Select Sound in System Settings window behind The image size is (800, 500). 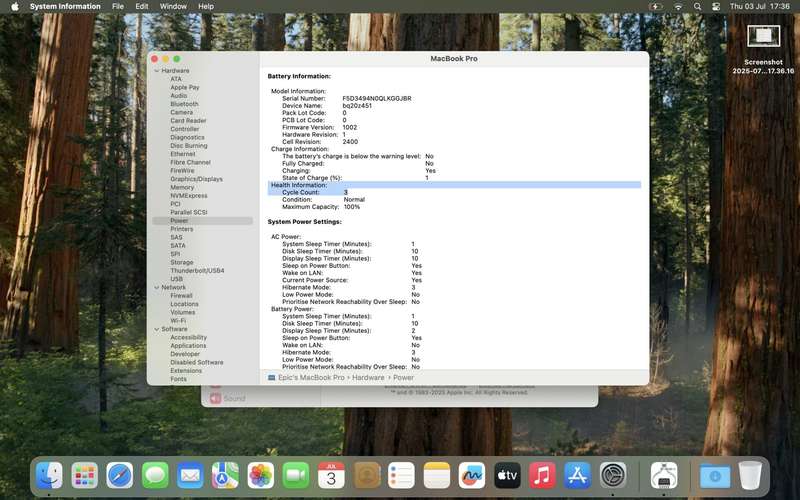(x=229, y=398)
